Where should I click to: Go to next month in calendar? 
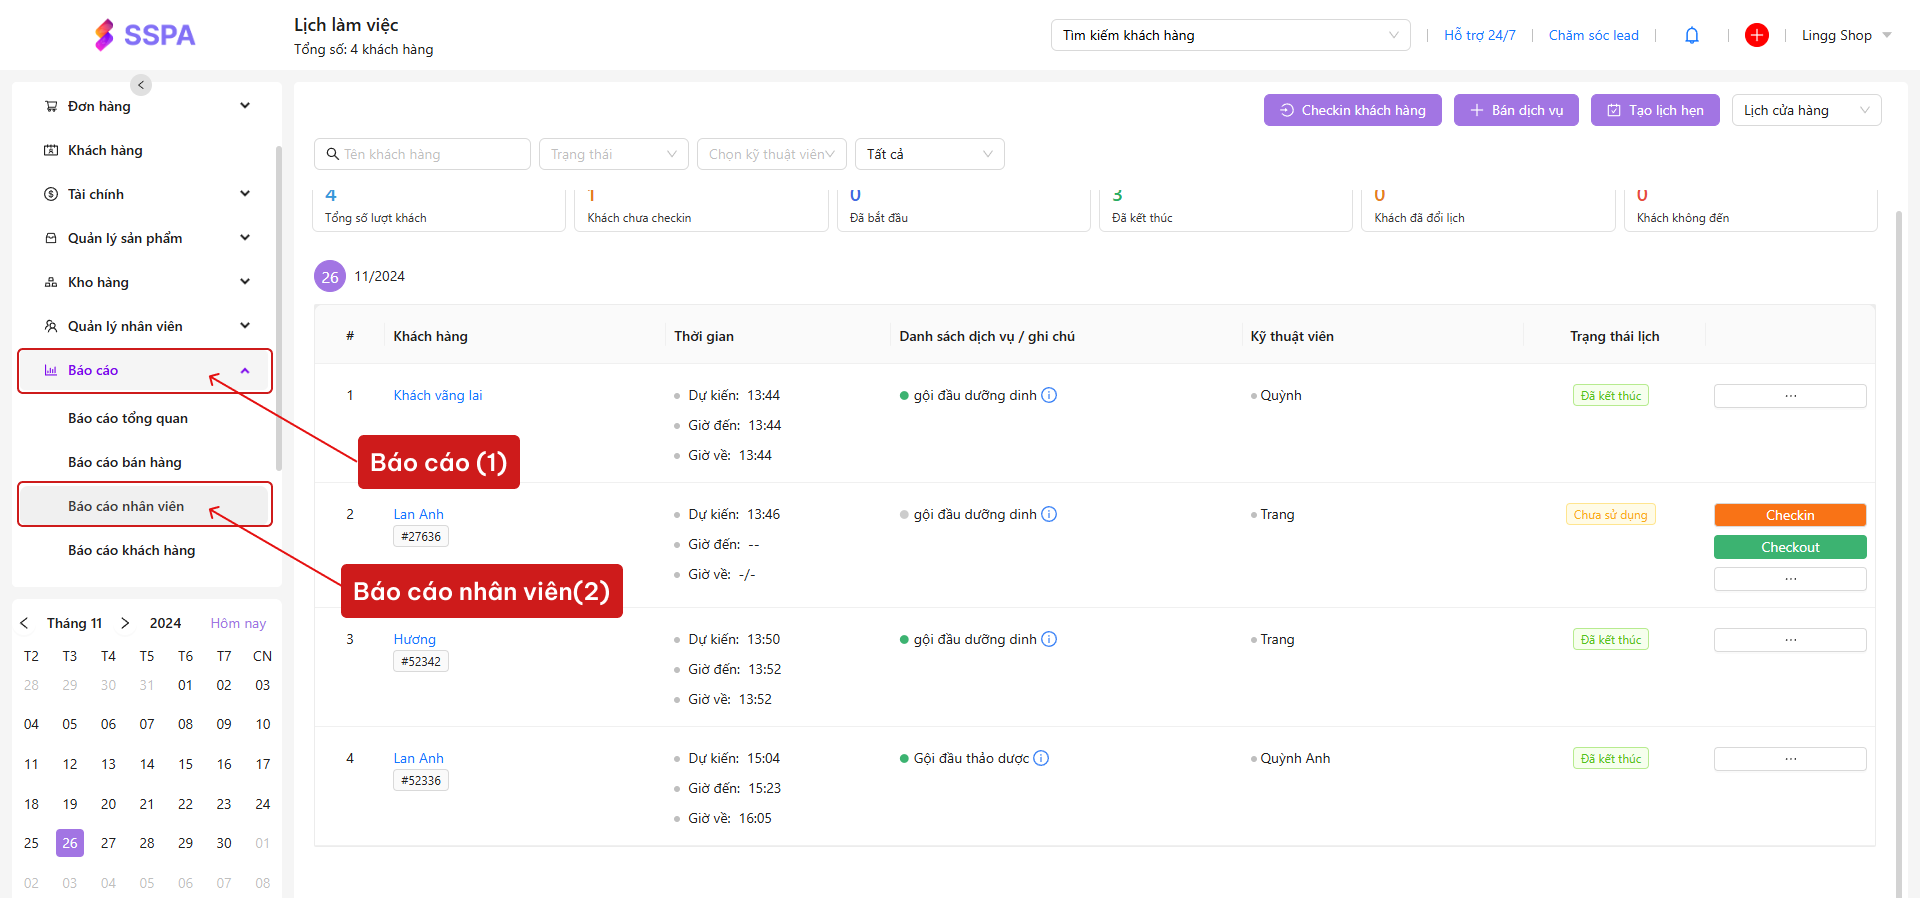(125, 623)
